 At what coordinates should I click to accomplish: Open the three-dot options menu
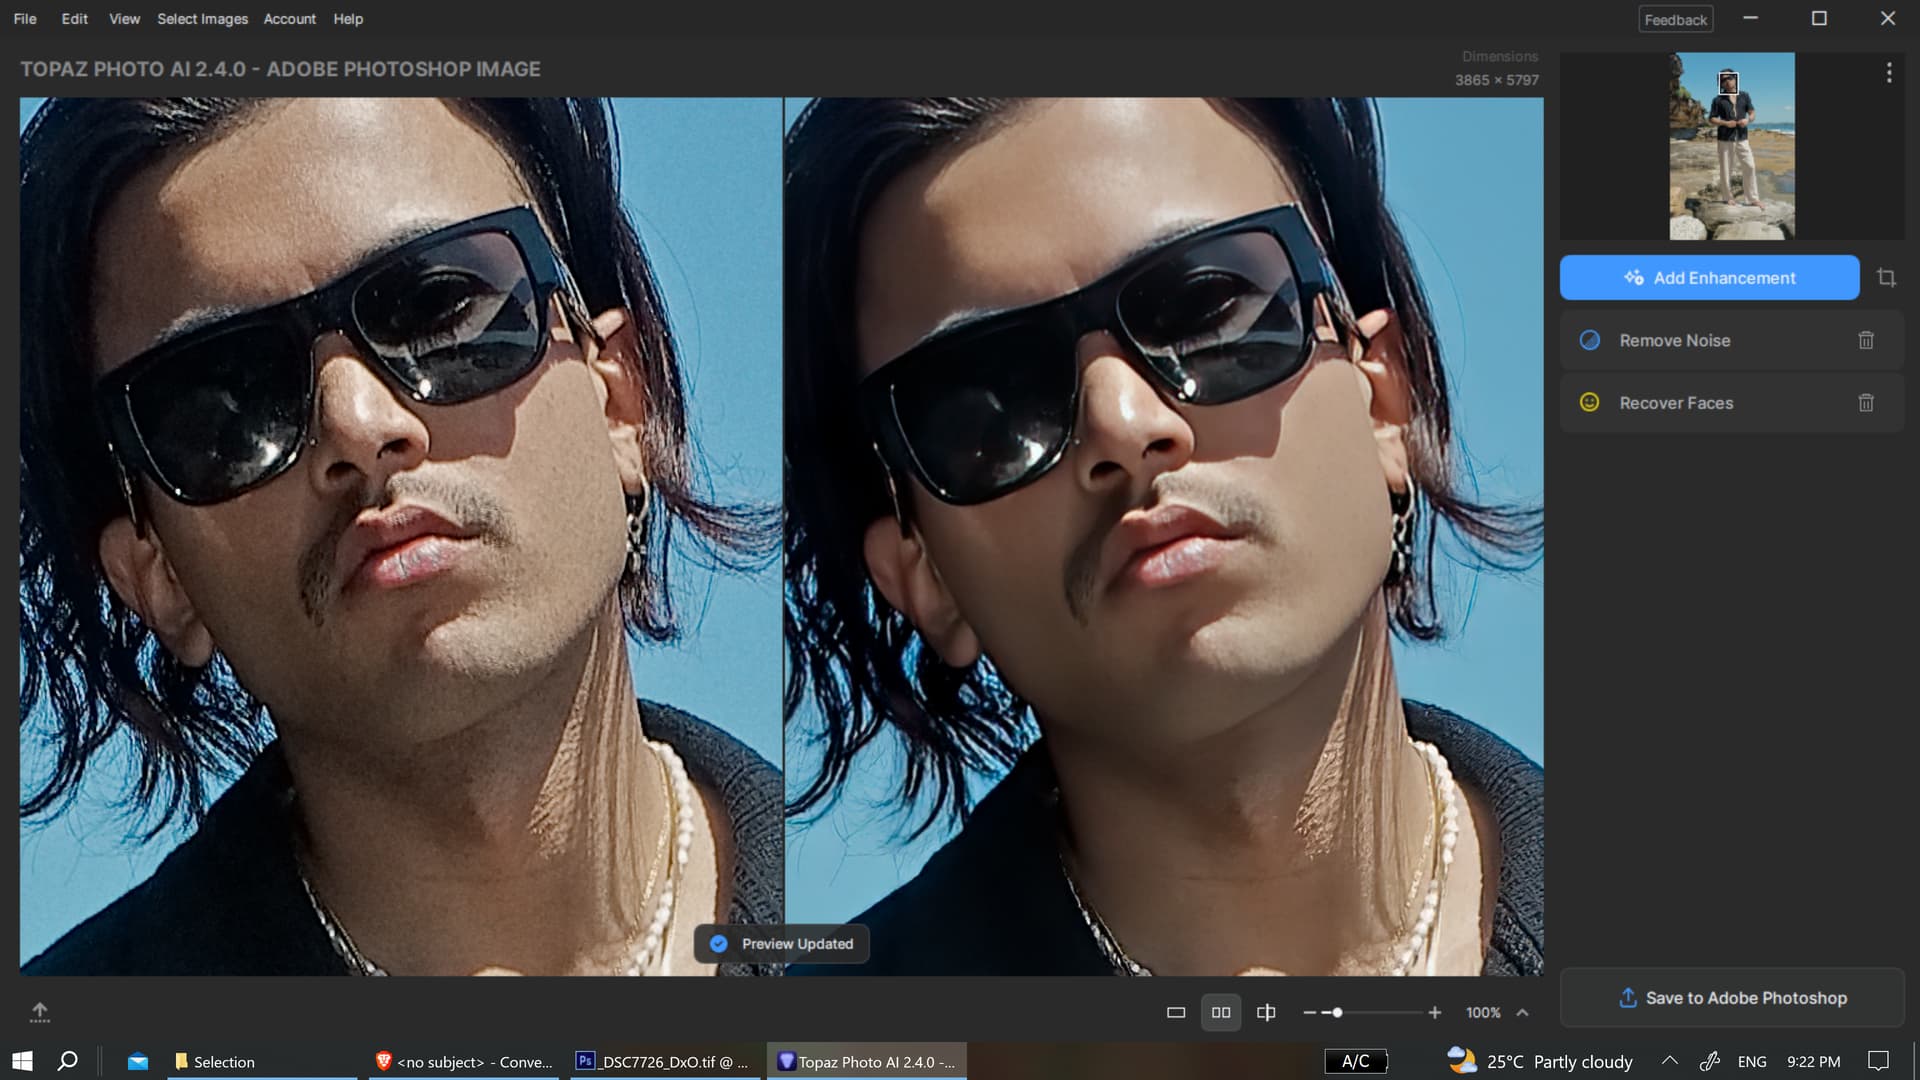[x=1888, y=72]
